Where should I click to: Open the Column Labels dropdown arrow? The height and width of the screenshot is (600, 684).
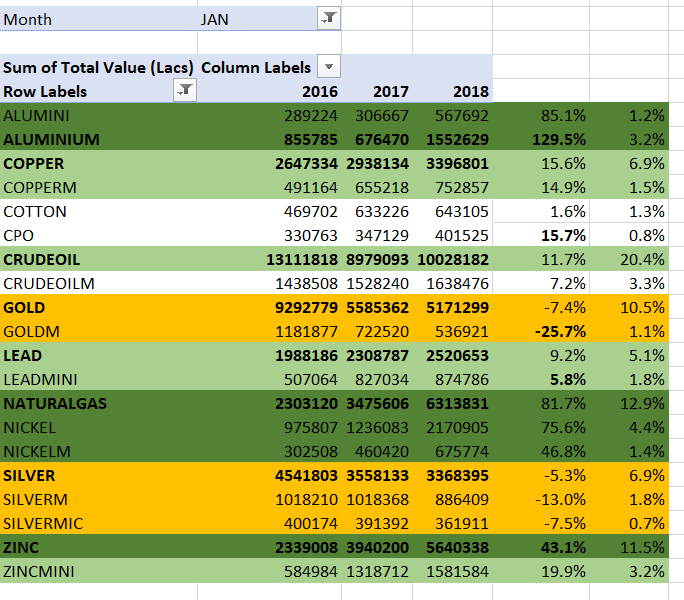327,67
